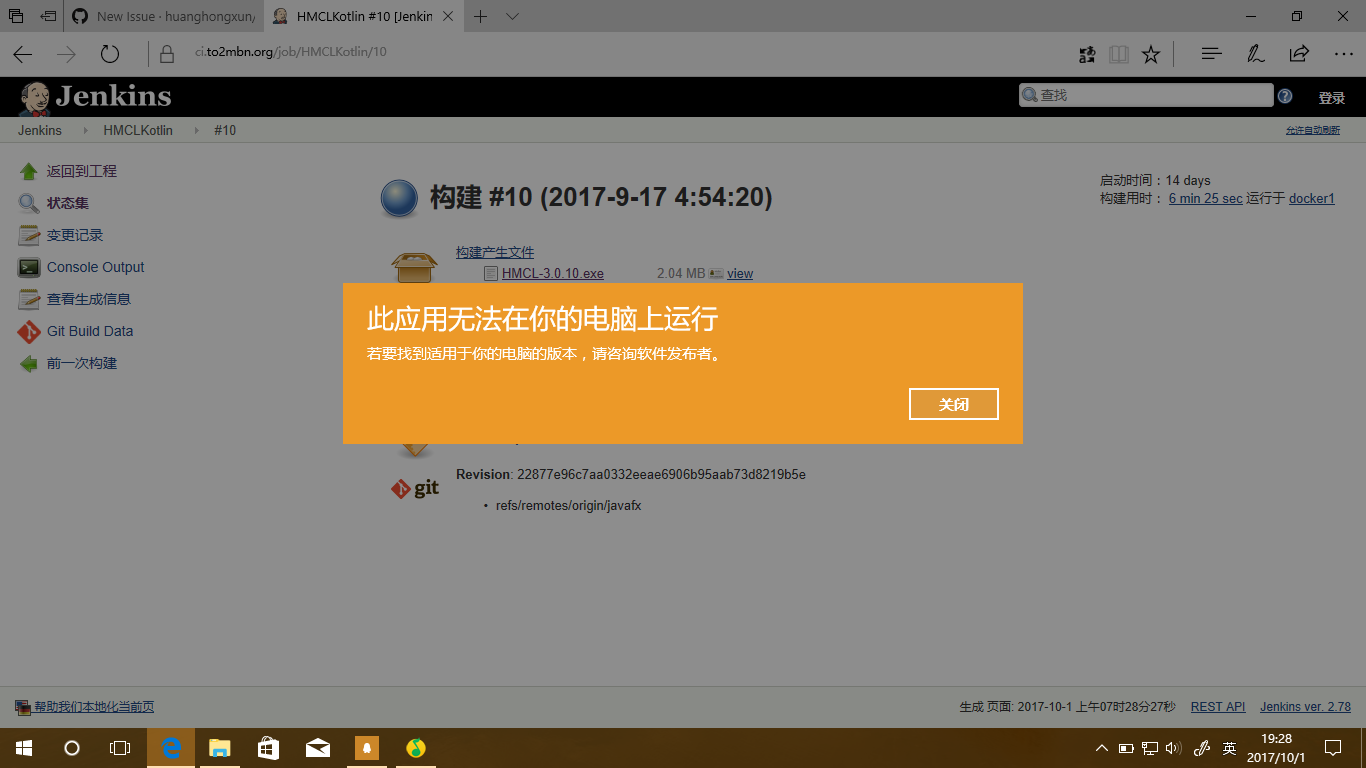The width and height of the screenshot is (1366, 768).
Task: Click the 构建产生文件 link
Action: pos(495,252)
